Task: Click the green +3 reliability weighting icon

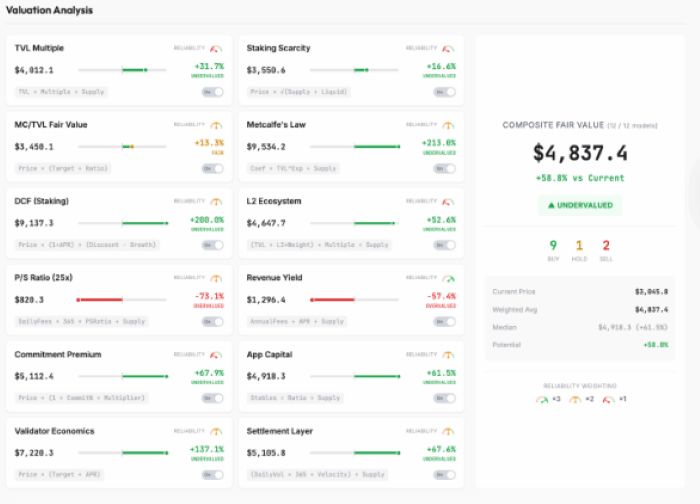Action: pyautogui.click(x=542, y=398)
